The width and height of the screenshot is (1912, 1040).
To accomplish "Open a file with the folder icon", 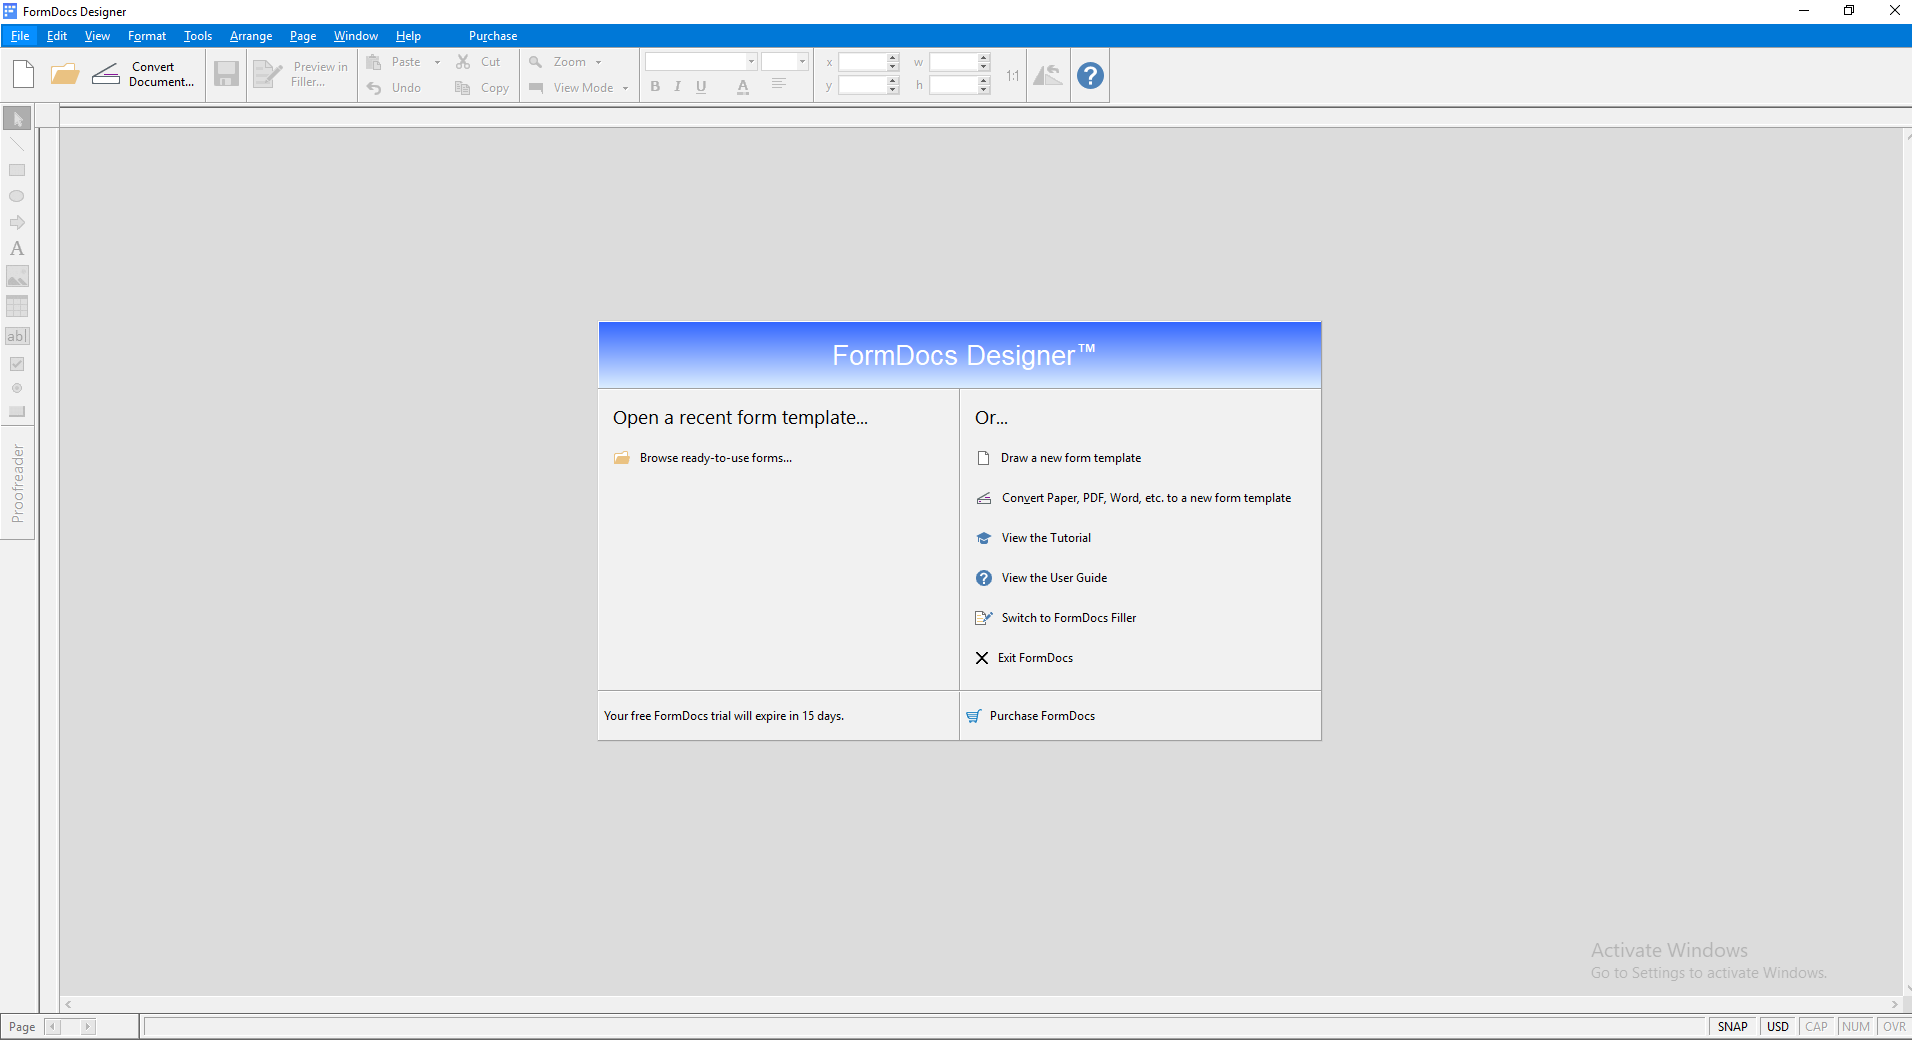I will (x=65, y=74).
